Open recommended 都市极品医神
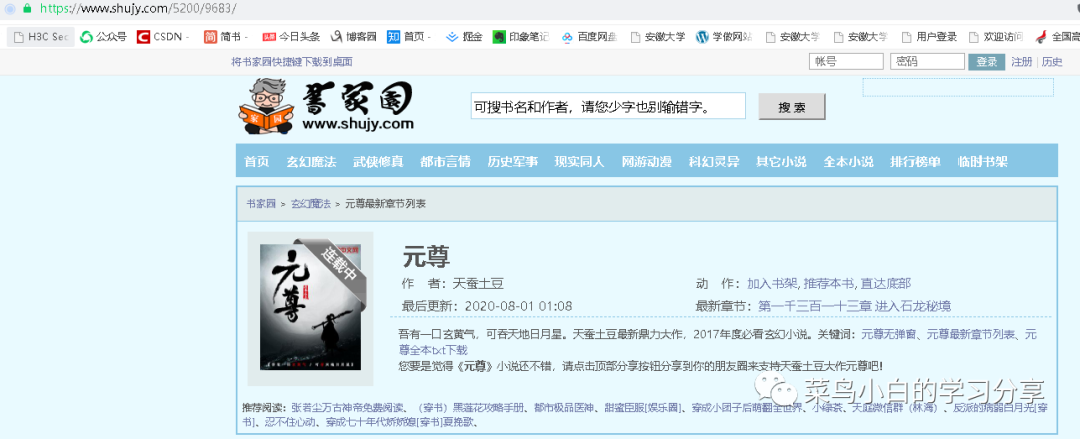1080x439 pixels. point(565,407)
